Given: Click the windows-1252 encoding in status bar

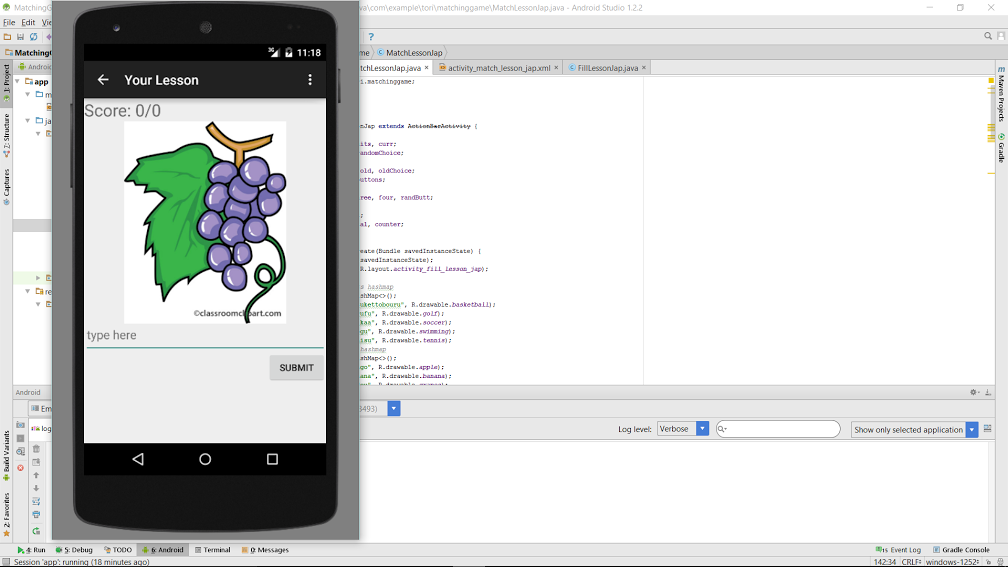Looking at the screenshot, I should point(952,562).
